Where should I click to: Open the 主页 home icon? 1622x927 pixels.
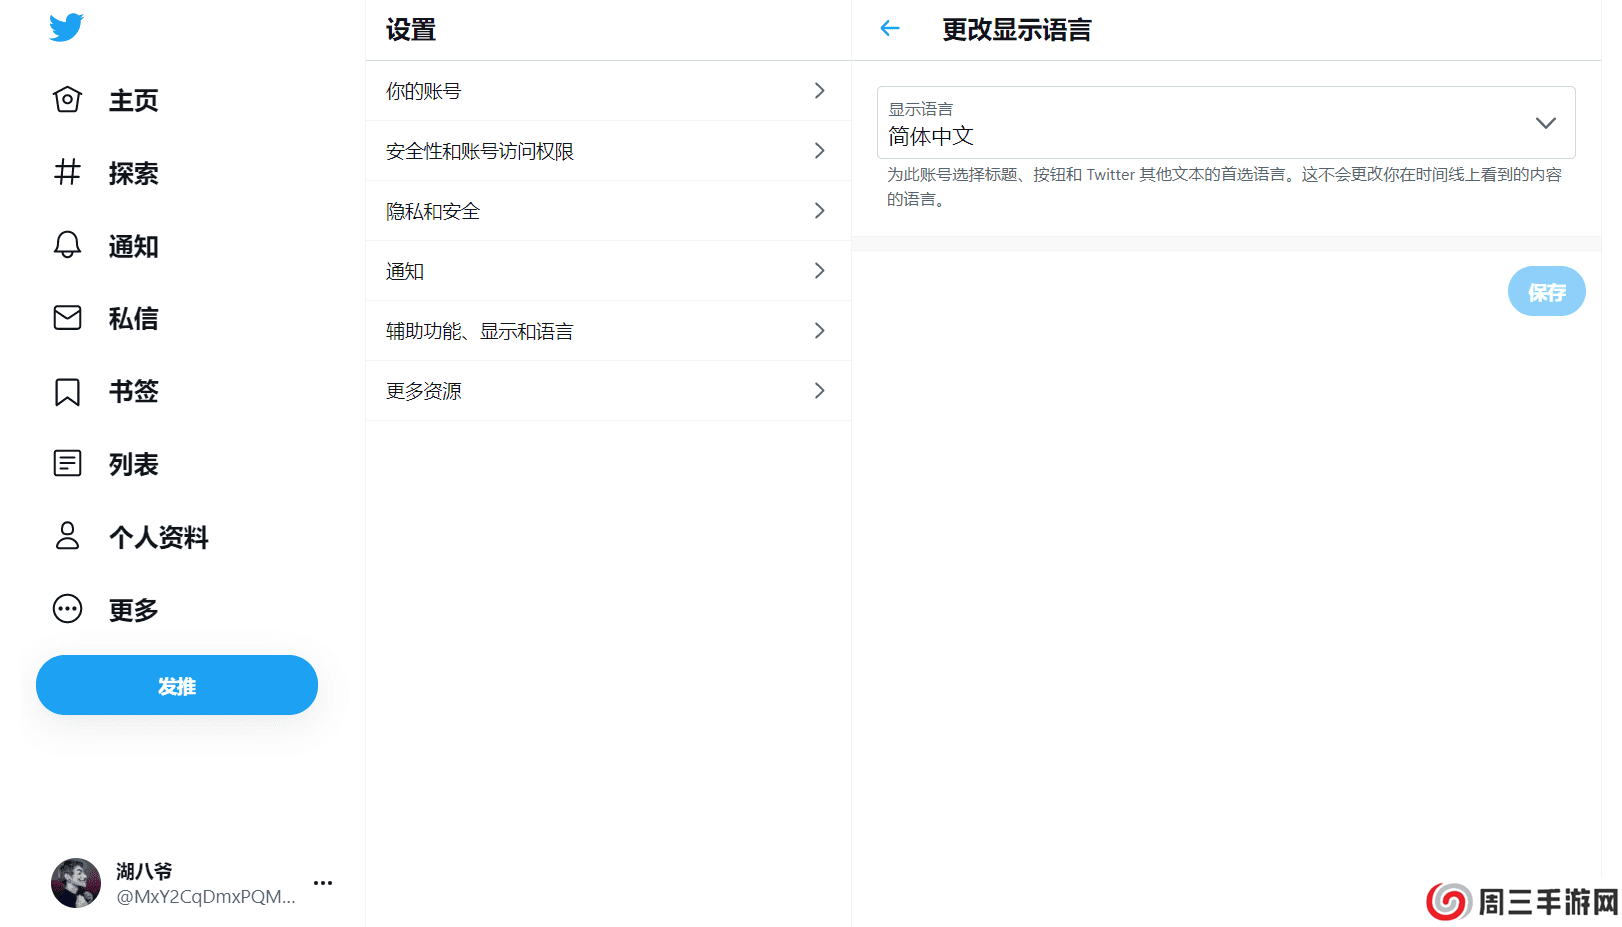point(66,99)
